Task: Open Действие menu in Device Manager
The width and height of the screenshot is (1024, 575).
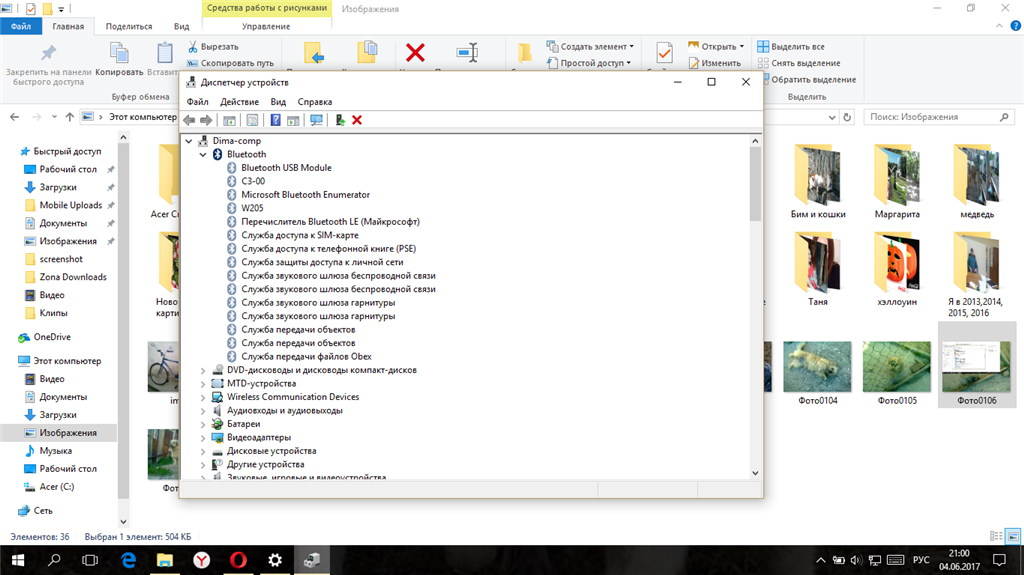Action: point(239,102)
